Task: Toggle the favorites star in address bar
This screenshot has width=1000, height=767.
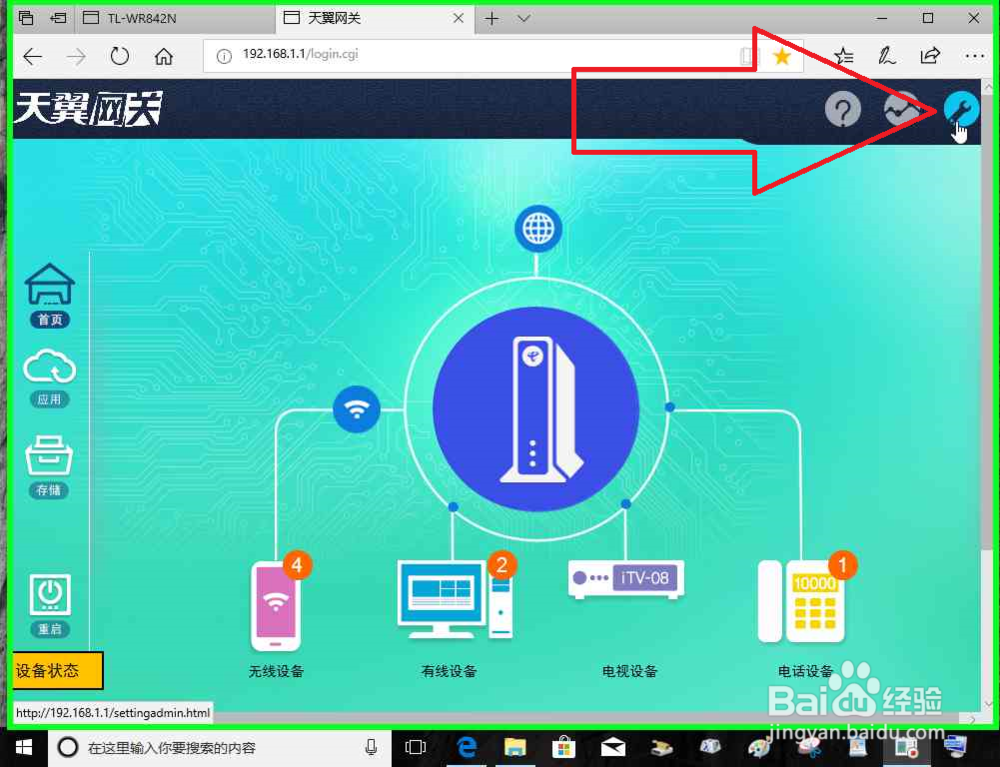Action: 781,56
